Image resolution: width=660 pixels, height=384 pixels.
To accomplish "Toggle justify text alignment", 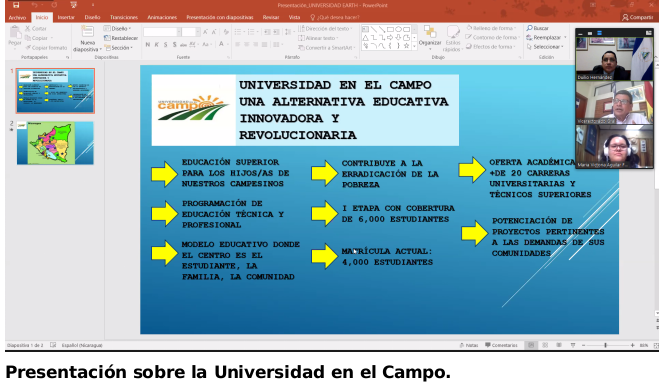I will point(264,45).
